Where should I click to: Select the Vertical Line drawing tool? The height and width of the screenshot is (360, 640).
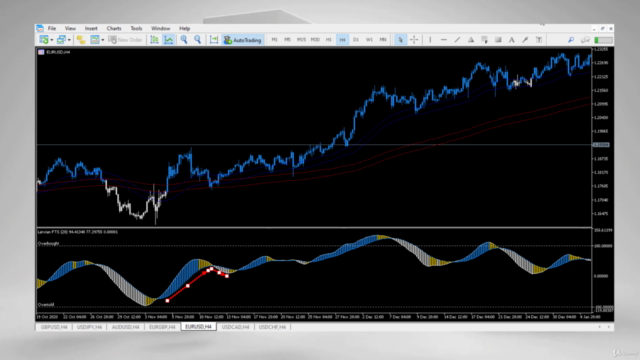coord(430,40)
